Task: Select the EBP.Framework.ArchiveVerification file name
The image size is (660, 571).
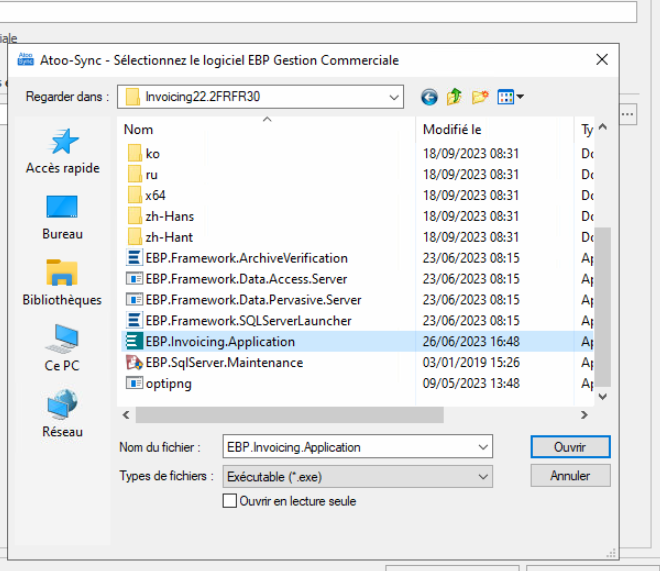Action: [x=247, y=258]
